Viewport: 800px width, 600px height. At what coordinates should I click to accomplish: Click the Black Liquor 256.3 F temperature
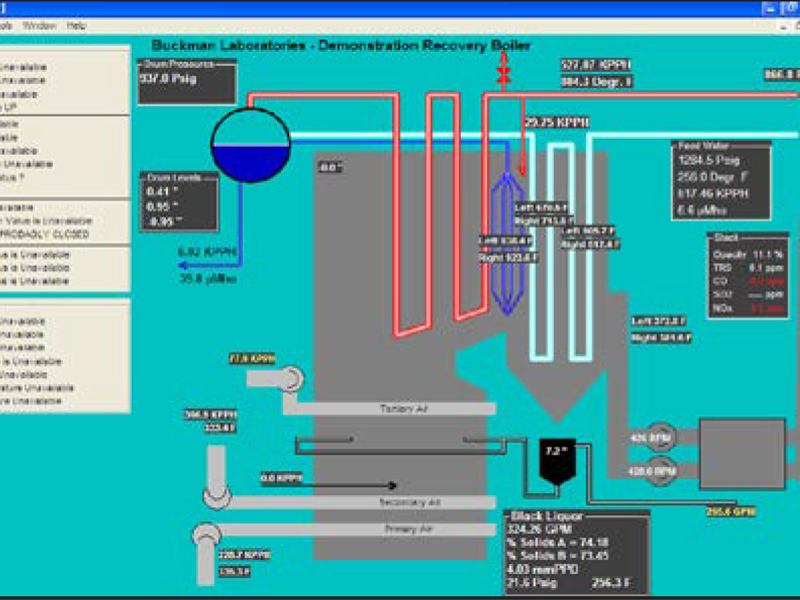611,583
